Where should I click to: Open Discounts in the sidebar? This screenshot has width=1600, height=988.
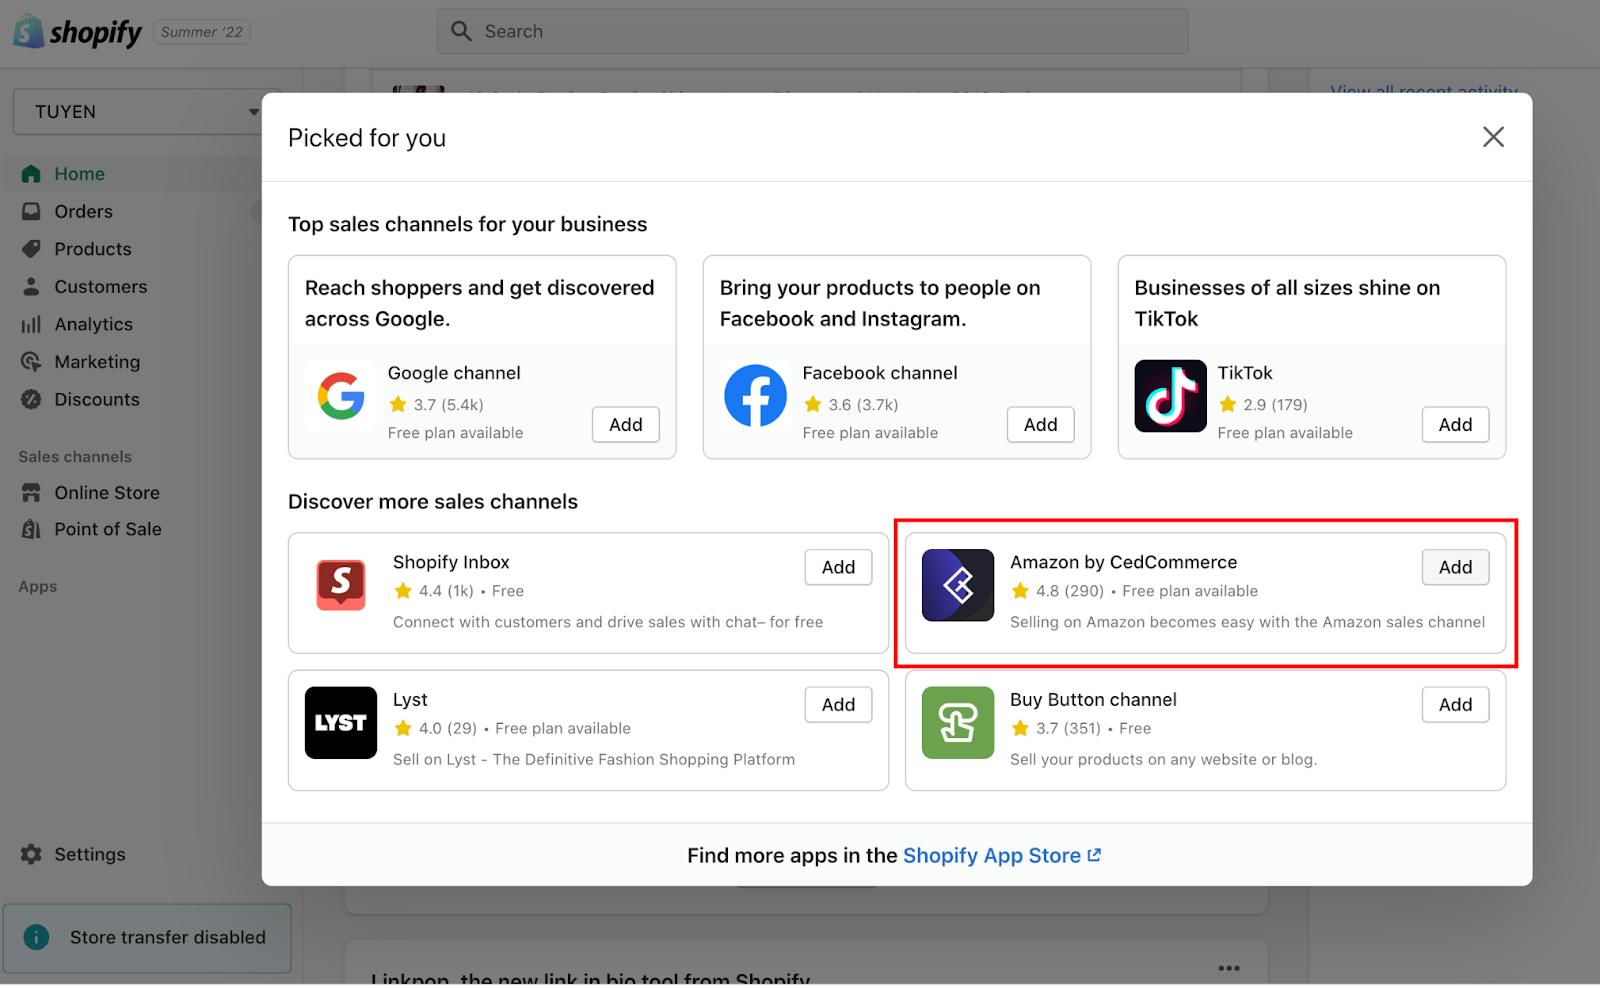97,400
